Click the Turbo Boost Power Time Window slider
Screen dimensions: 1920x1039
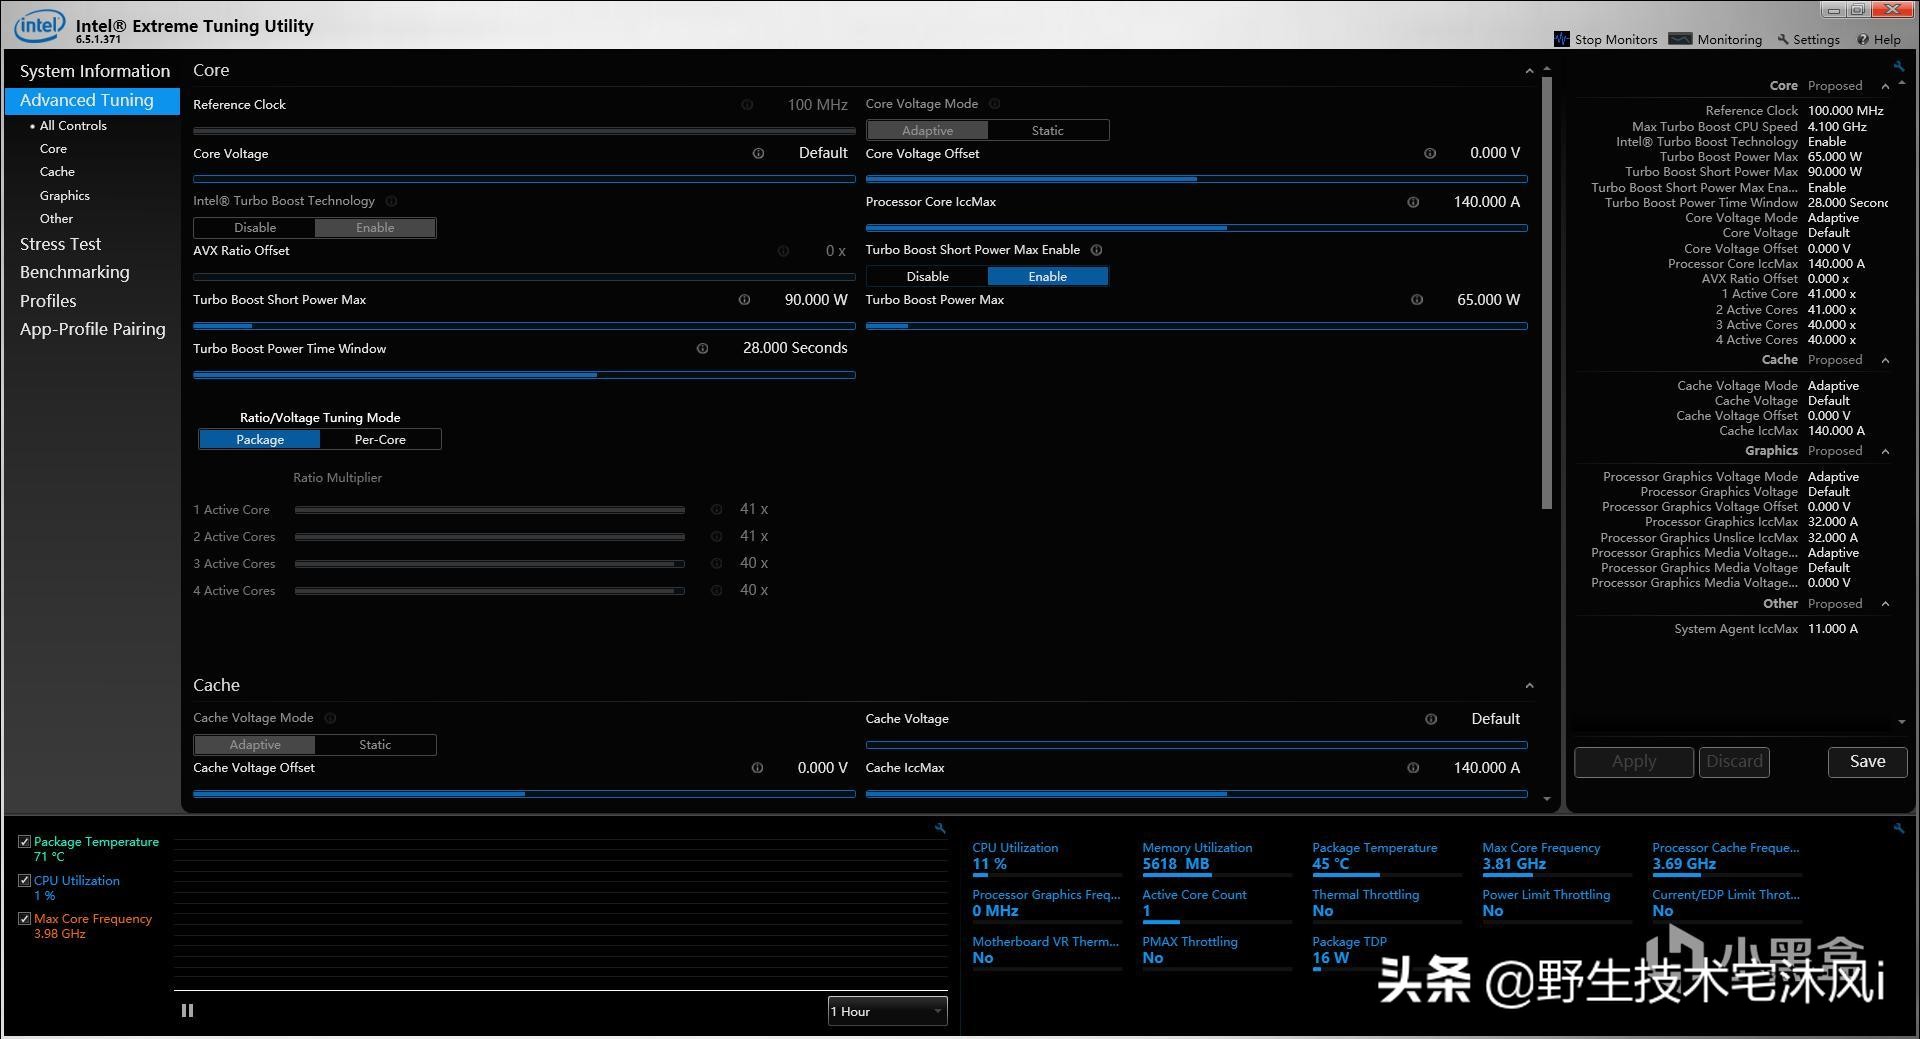pyautogui.click(x=524, y=375)
